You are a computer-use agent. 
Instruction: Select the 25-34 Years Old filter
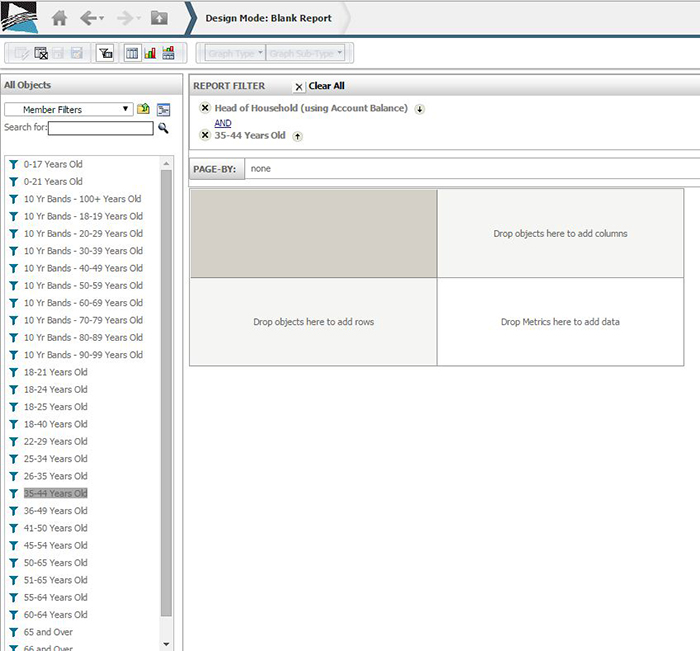55,459
